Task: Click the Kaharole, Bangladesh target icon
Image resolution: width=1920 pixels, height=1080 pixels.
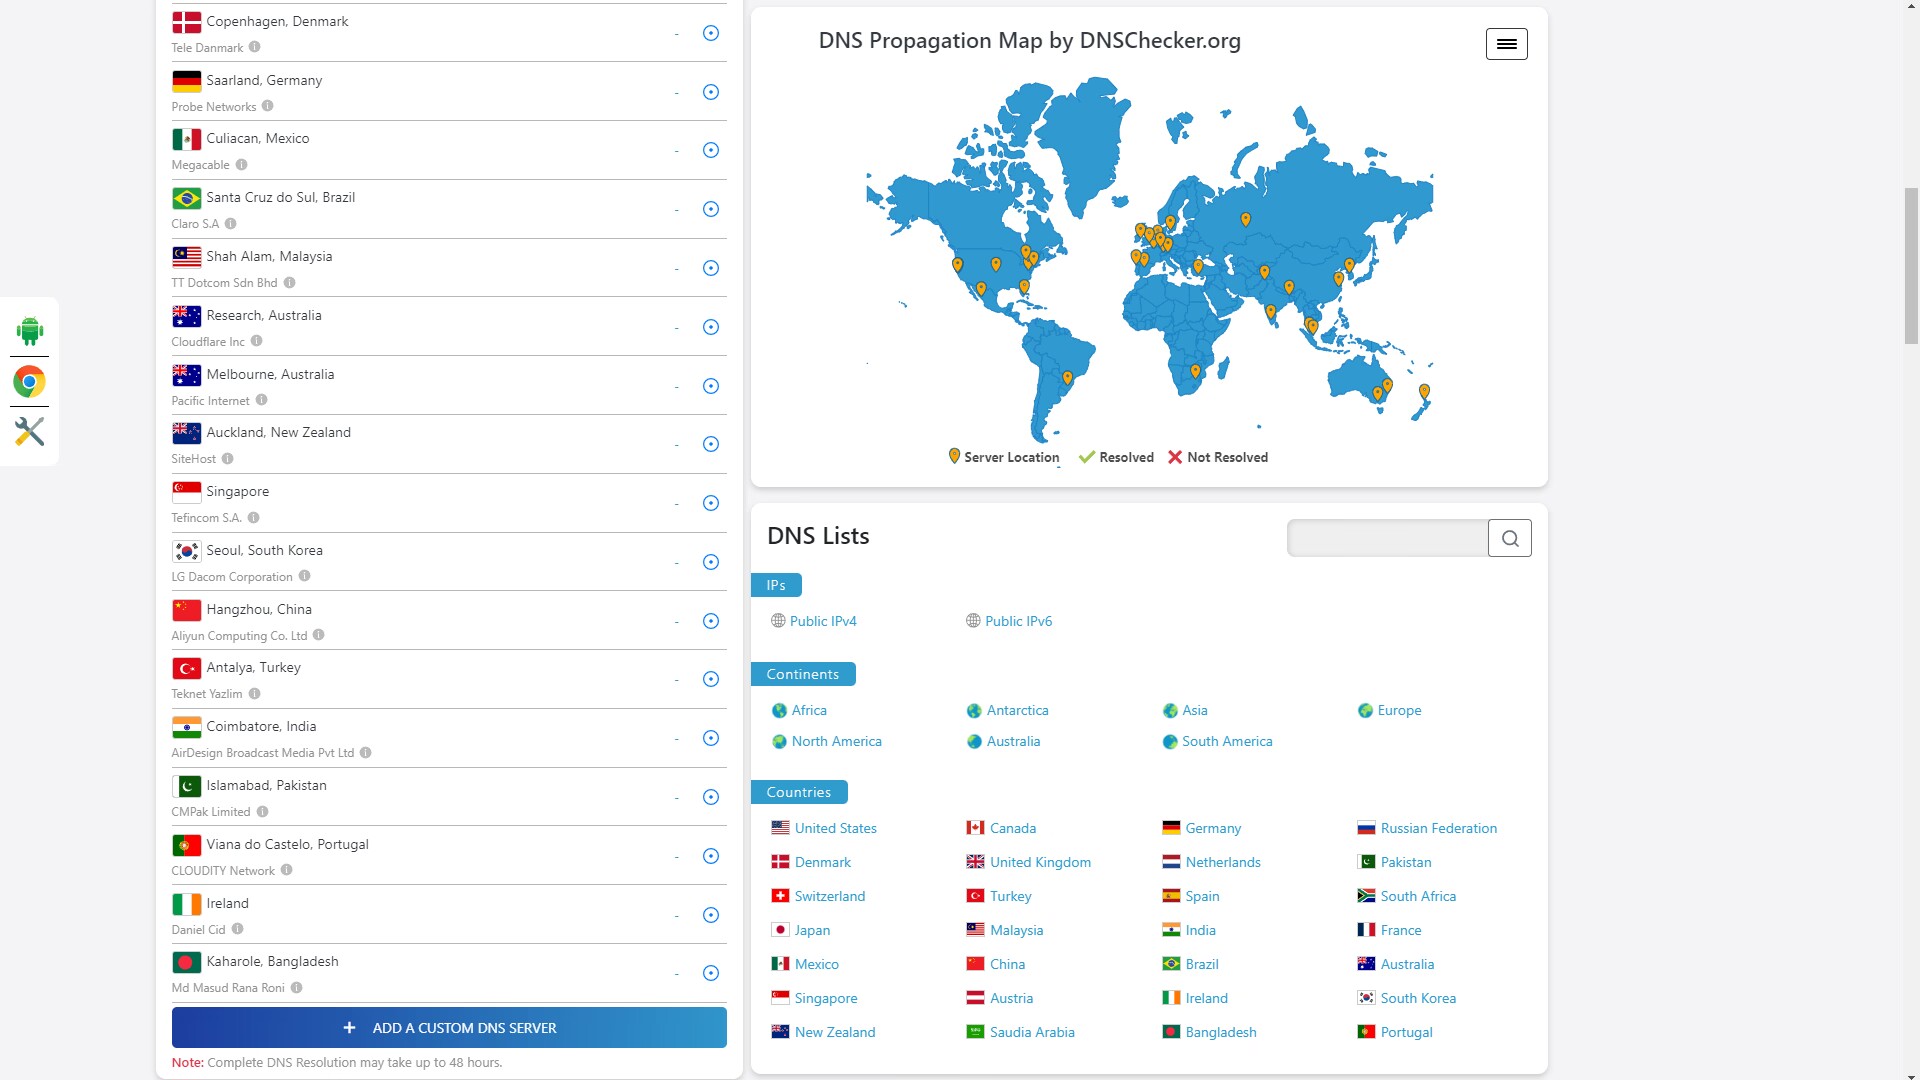Action: point(711,973)
